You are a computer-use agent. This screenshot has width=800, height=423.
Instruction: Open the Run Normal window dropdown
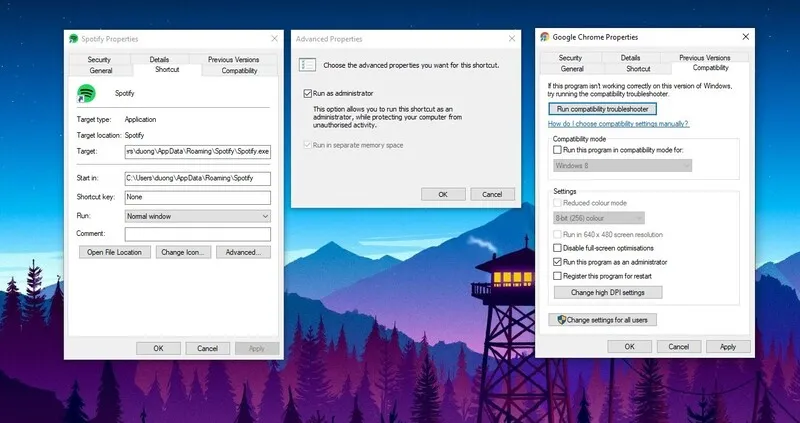pos(198,215)
